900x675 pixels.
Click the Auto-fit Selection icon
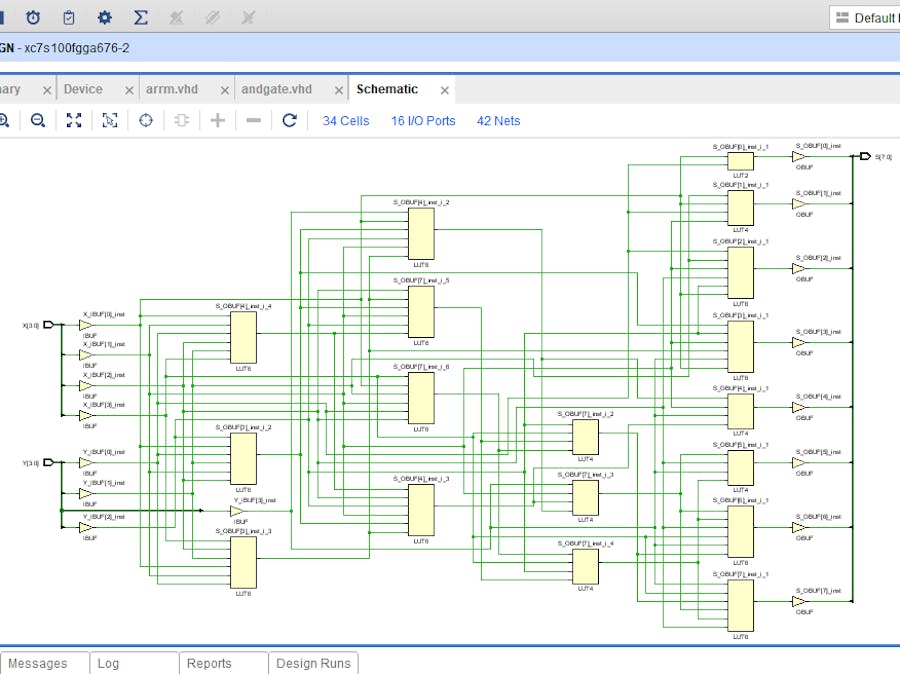[x=110, y=120]
